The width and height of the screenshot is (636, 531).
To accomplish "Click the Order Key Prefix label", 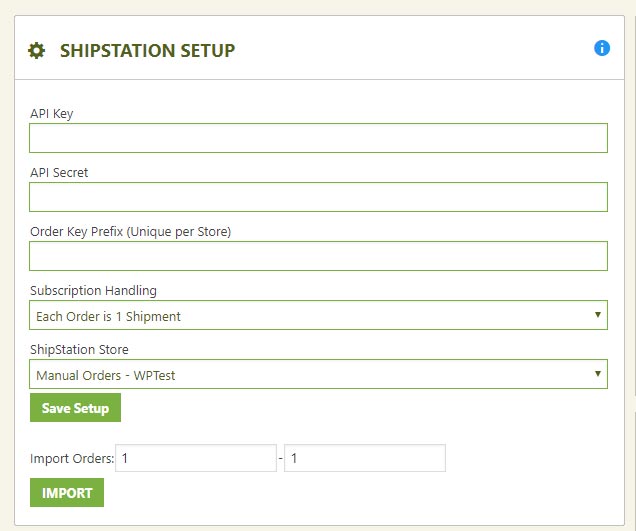I will (x=130, y=232).
